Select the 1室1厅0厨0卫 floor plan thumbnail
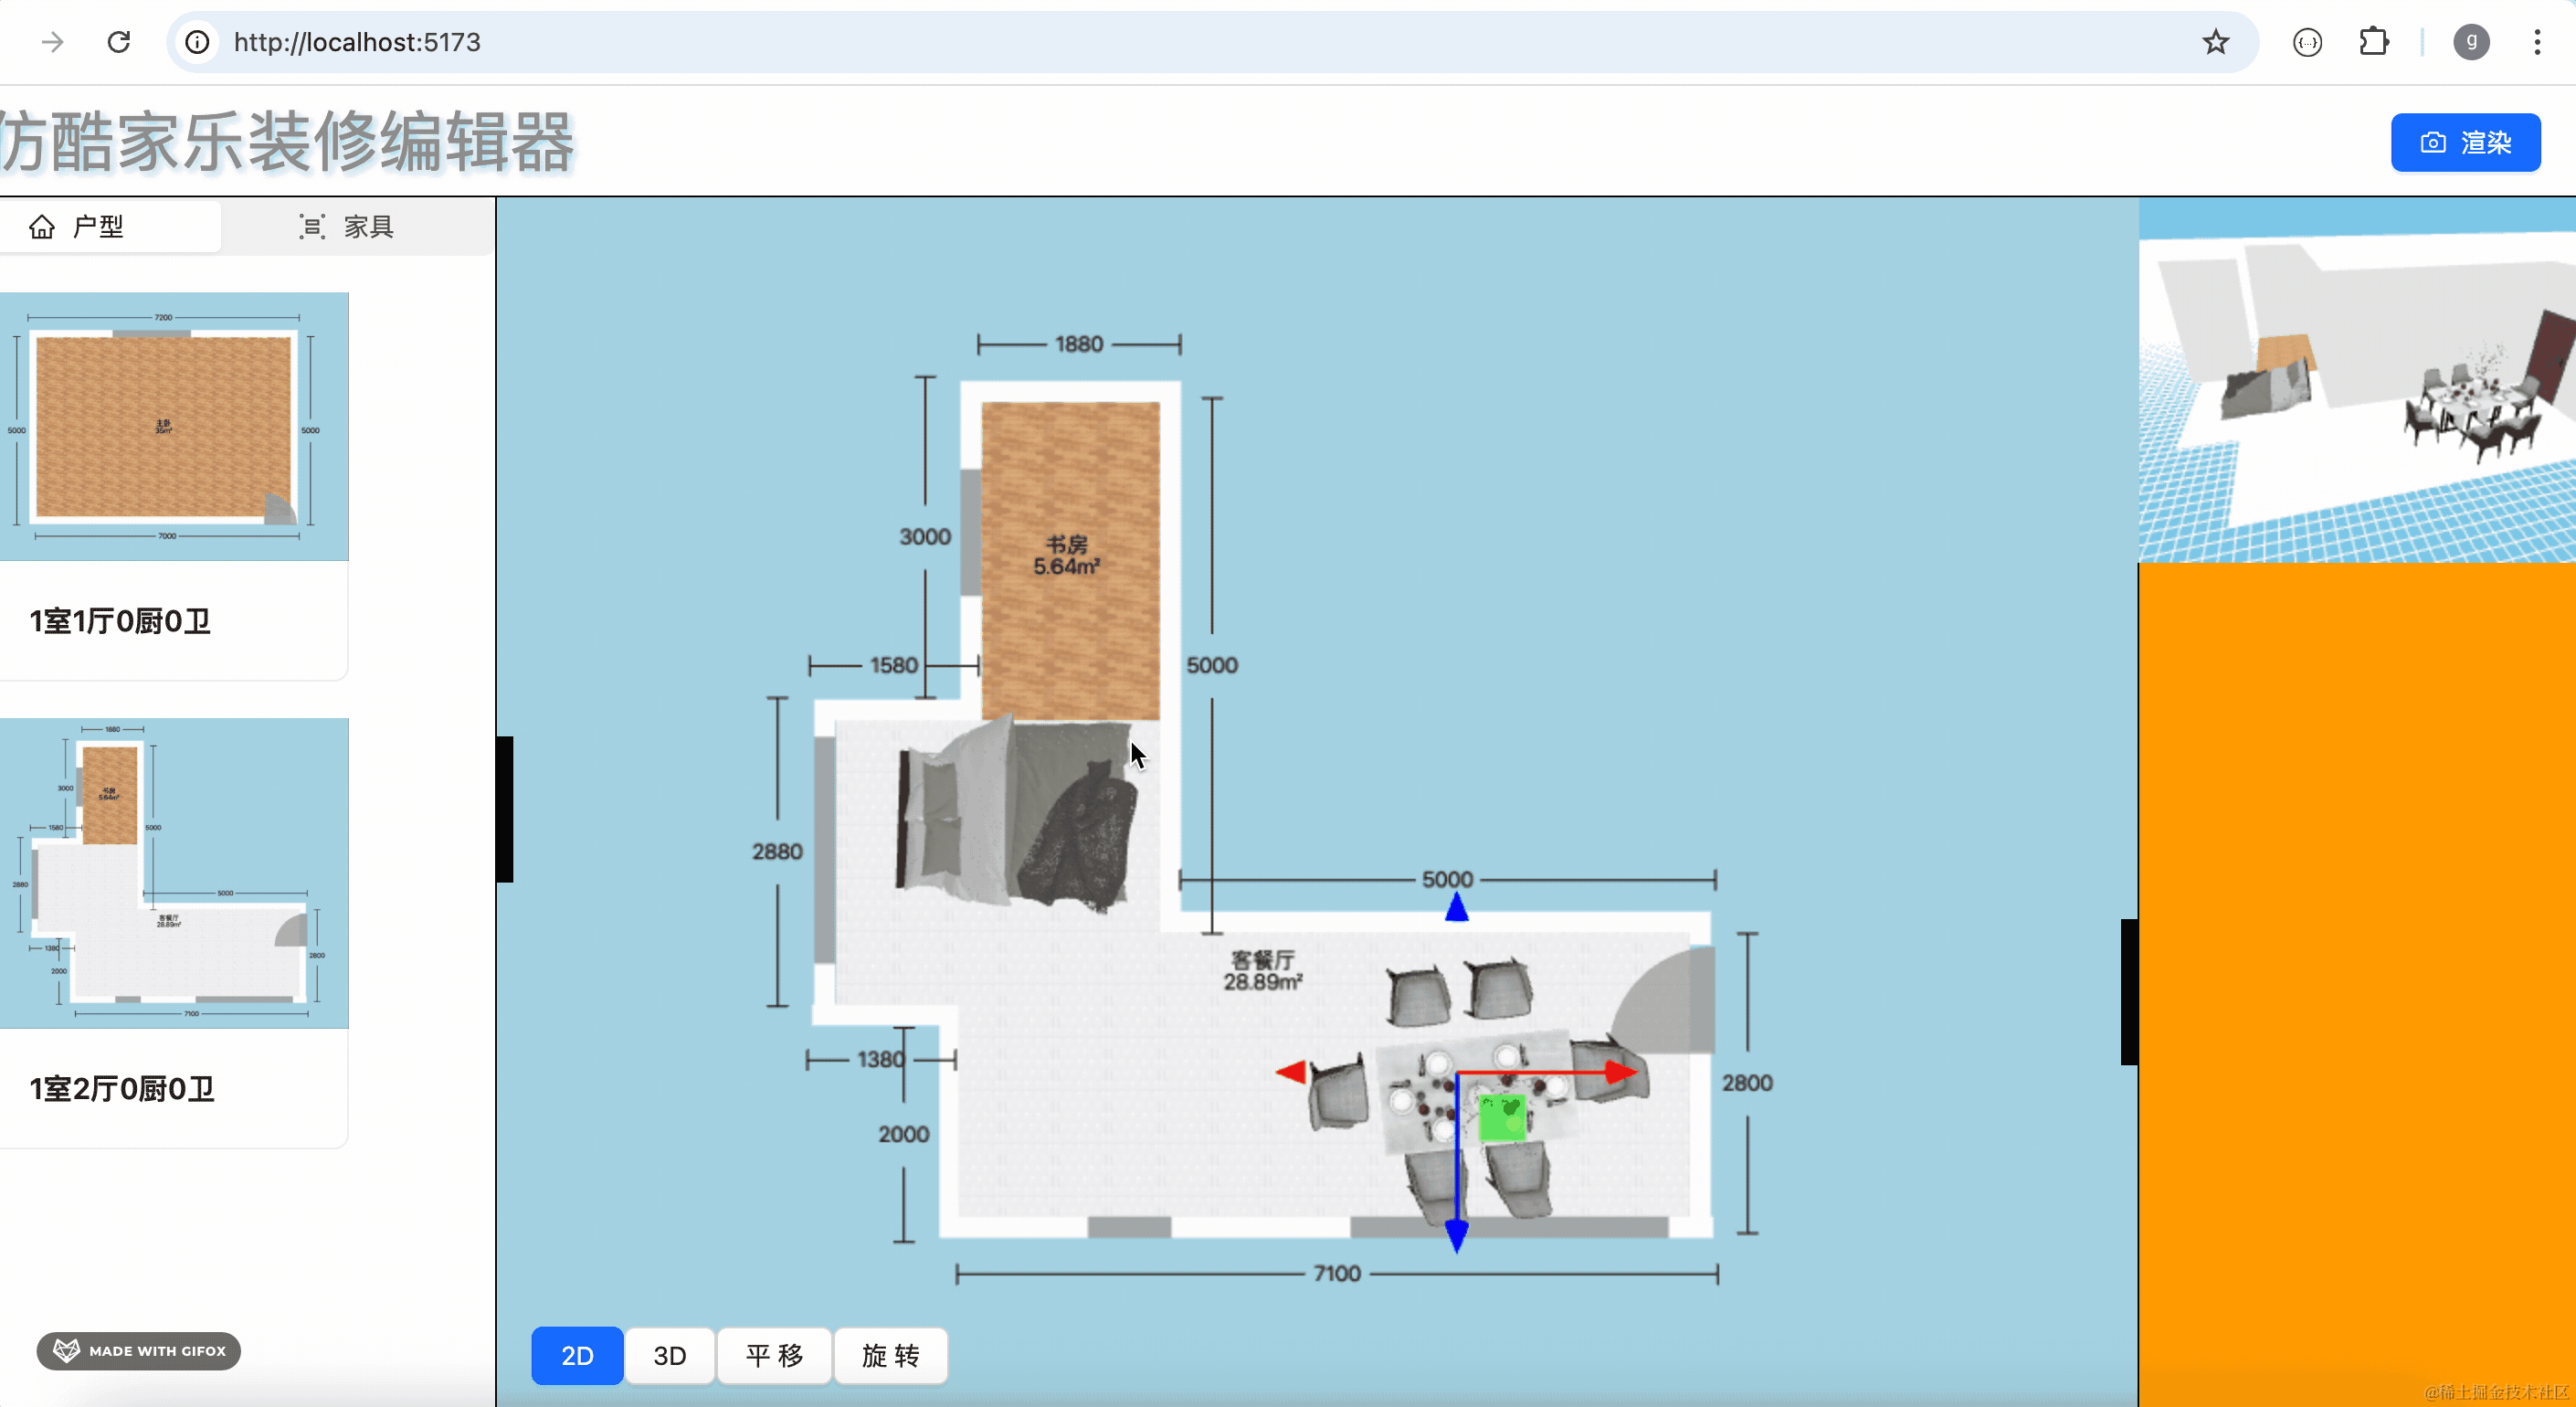The image size is (2576, 1407). point(174,426)
